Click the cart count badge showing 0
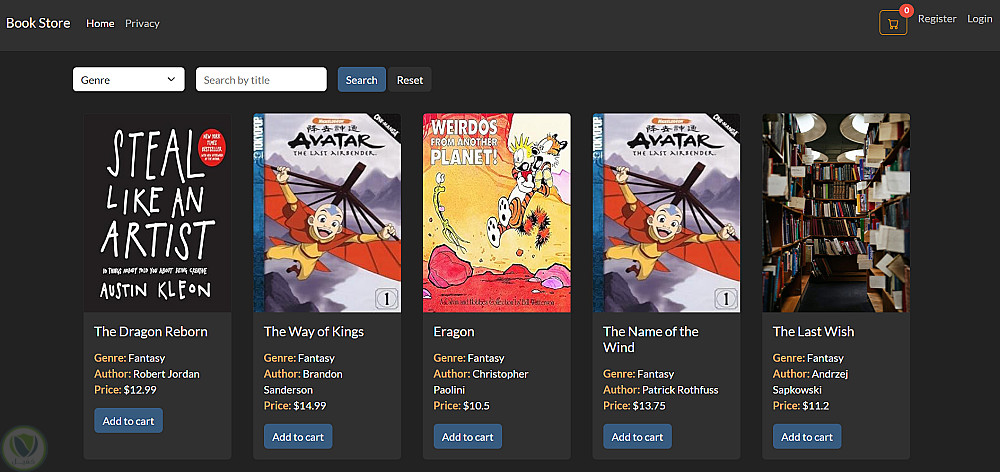 [x=906, y=11]
